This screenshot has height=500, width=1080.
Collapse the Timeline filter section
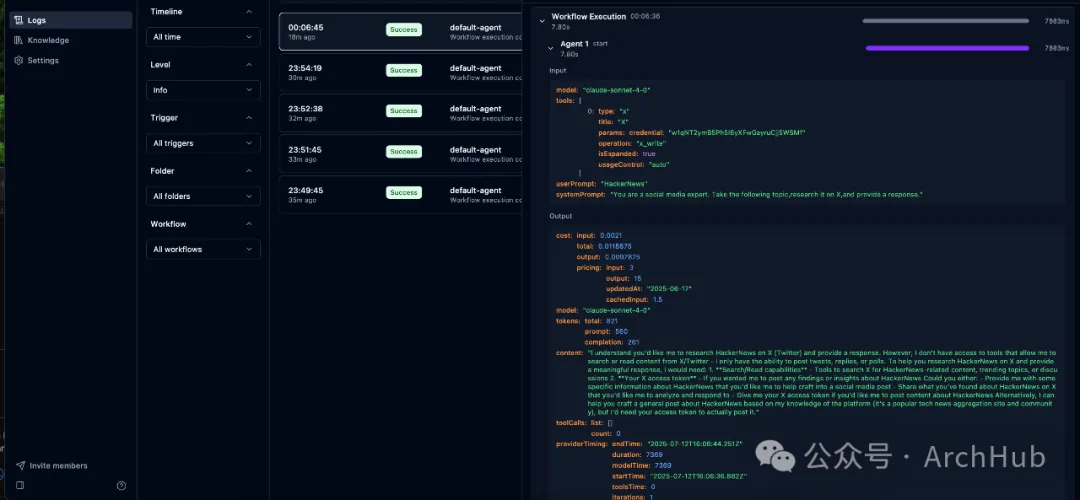coord(249,11)
